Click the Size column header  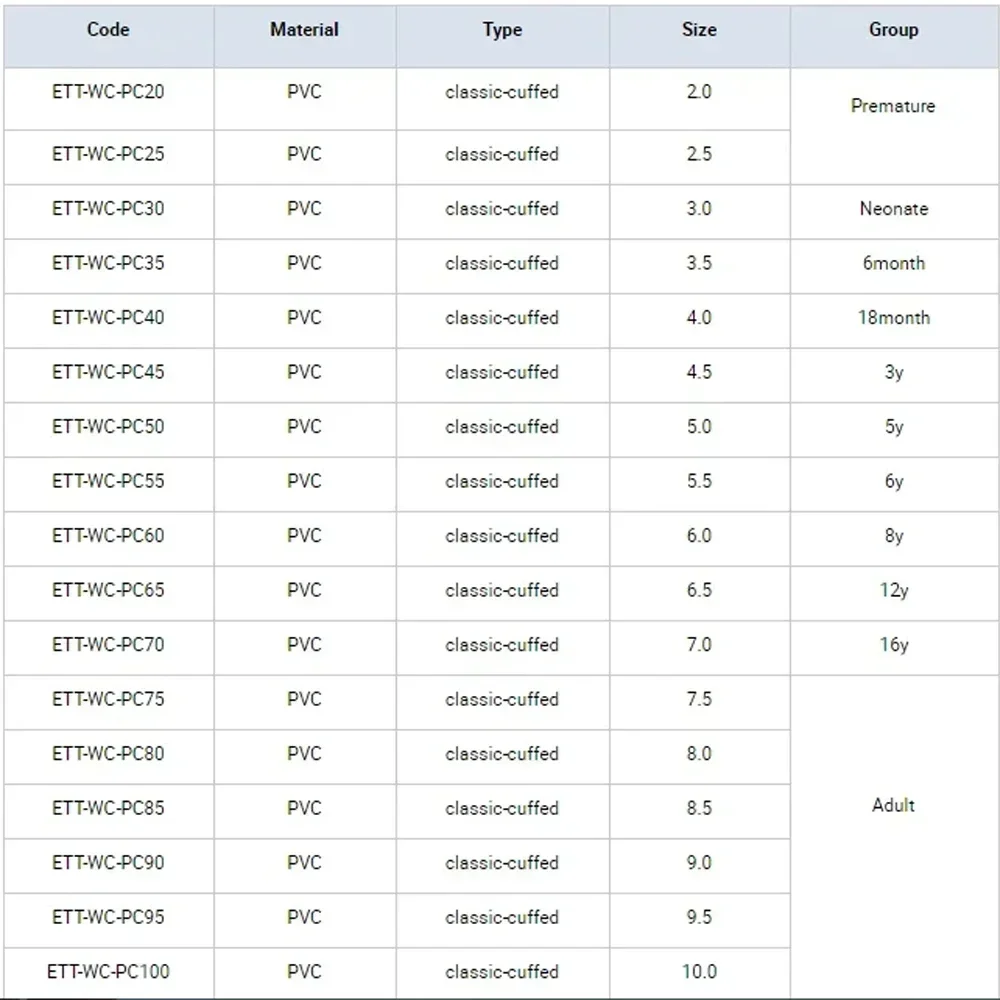[x=699, y=30]
